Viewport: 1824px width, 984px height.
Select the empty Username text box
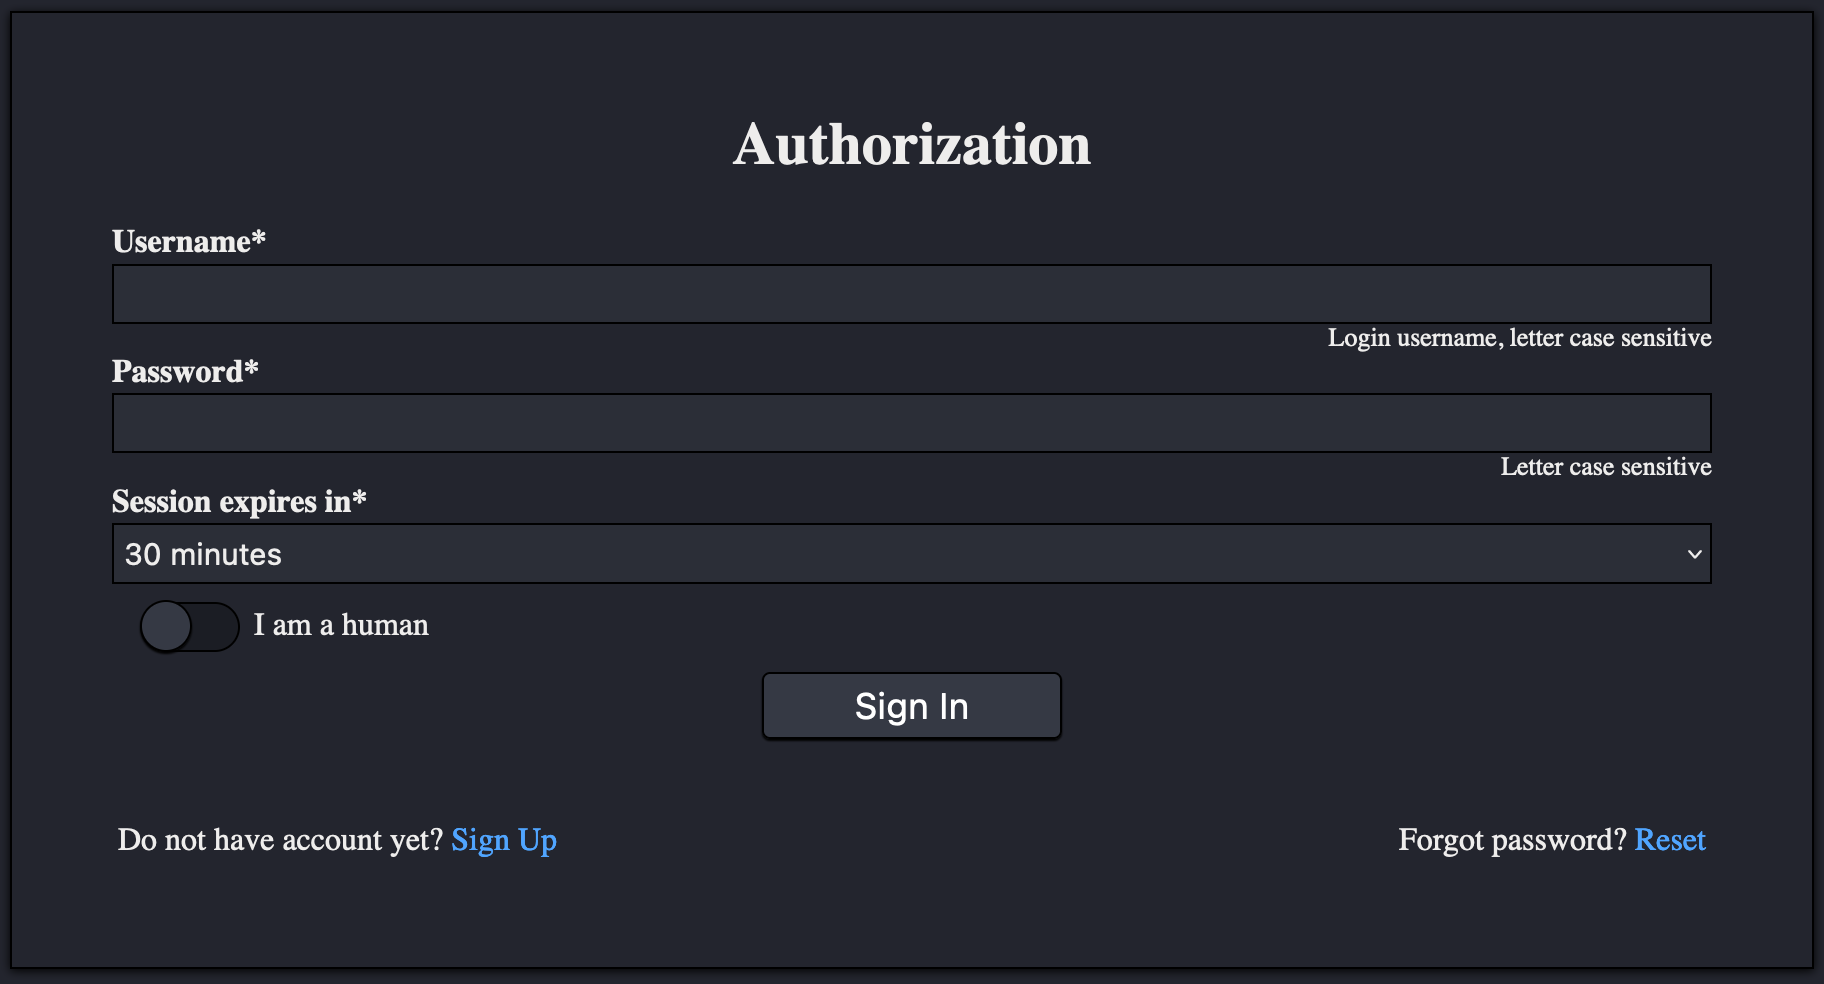point(911,293)
